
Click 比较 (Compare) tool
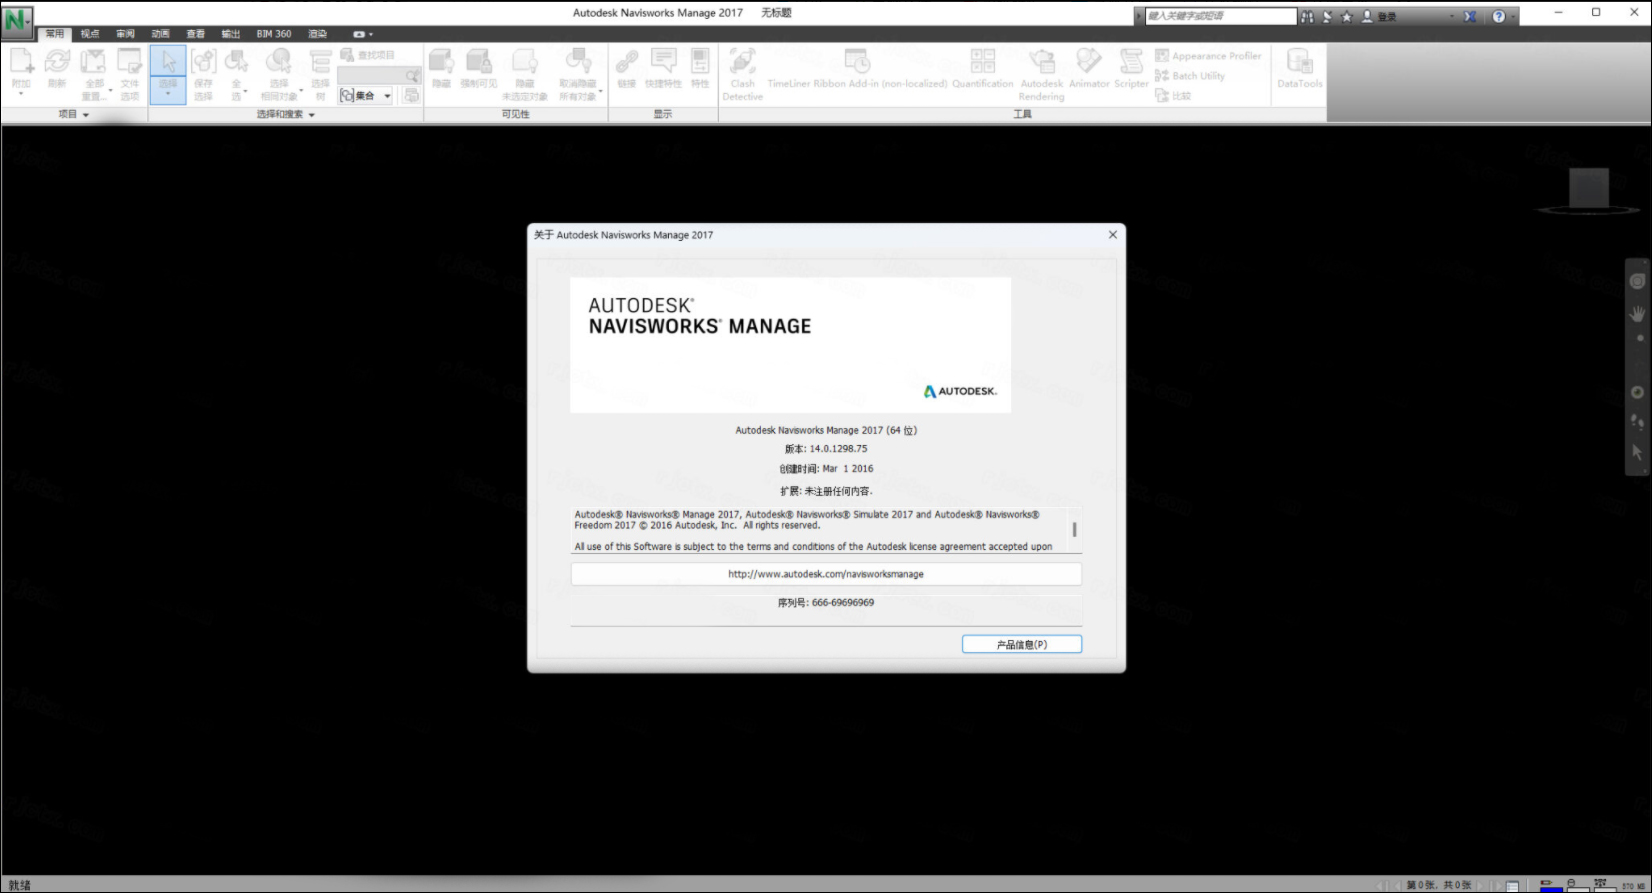[1173, 96]
